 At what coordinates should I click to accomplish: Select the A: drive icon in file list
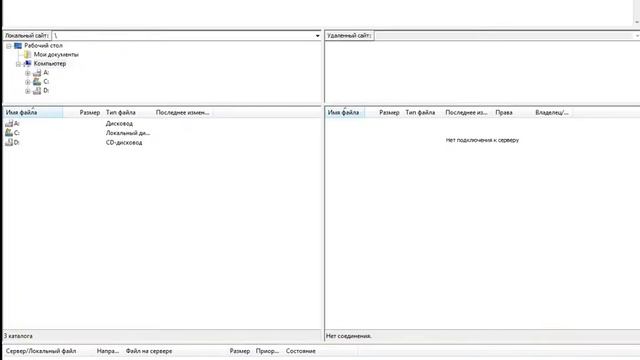(x=9, y=123)
